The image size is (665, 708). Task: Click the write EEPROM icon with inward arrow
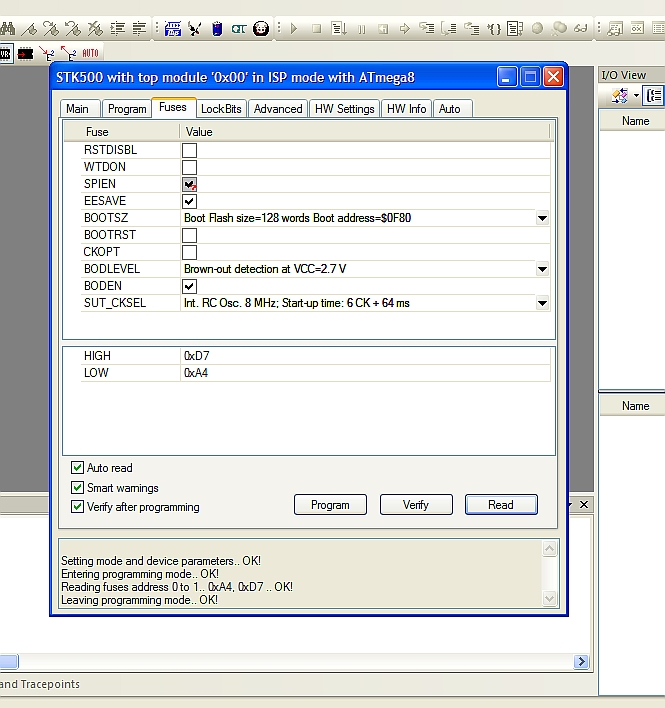point(47,54)
